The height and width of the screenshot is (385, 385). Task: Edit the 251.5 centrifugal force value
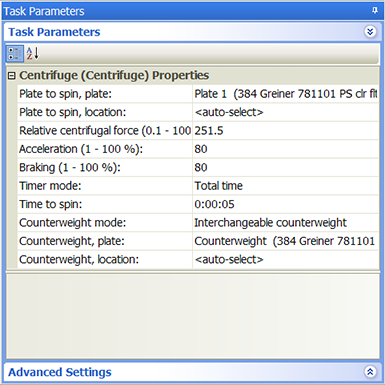pyautogui.click(x=286, y=131)
